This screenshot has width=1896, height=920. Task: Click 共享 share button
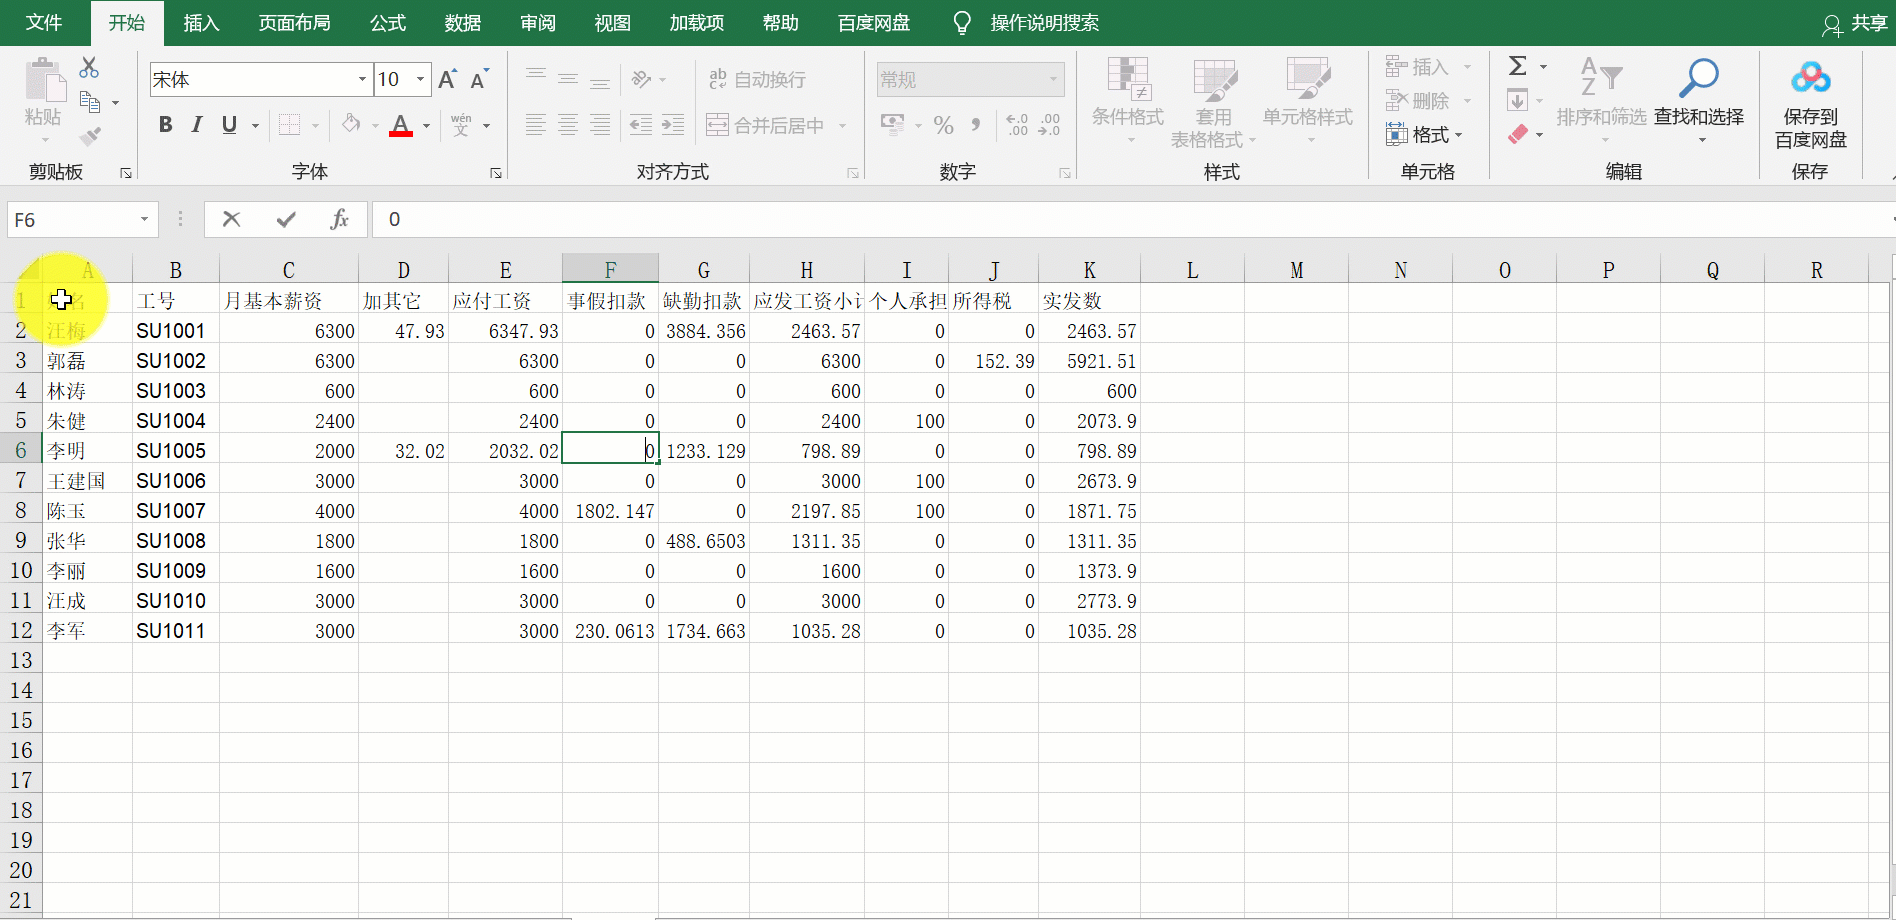(1855, 23)
